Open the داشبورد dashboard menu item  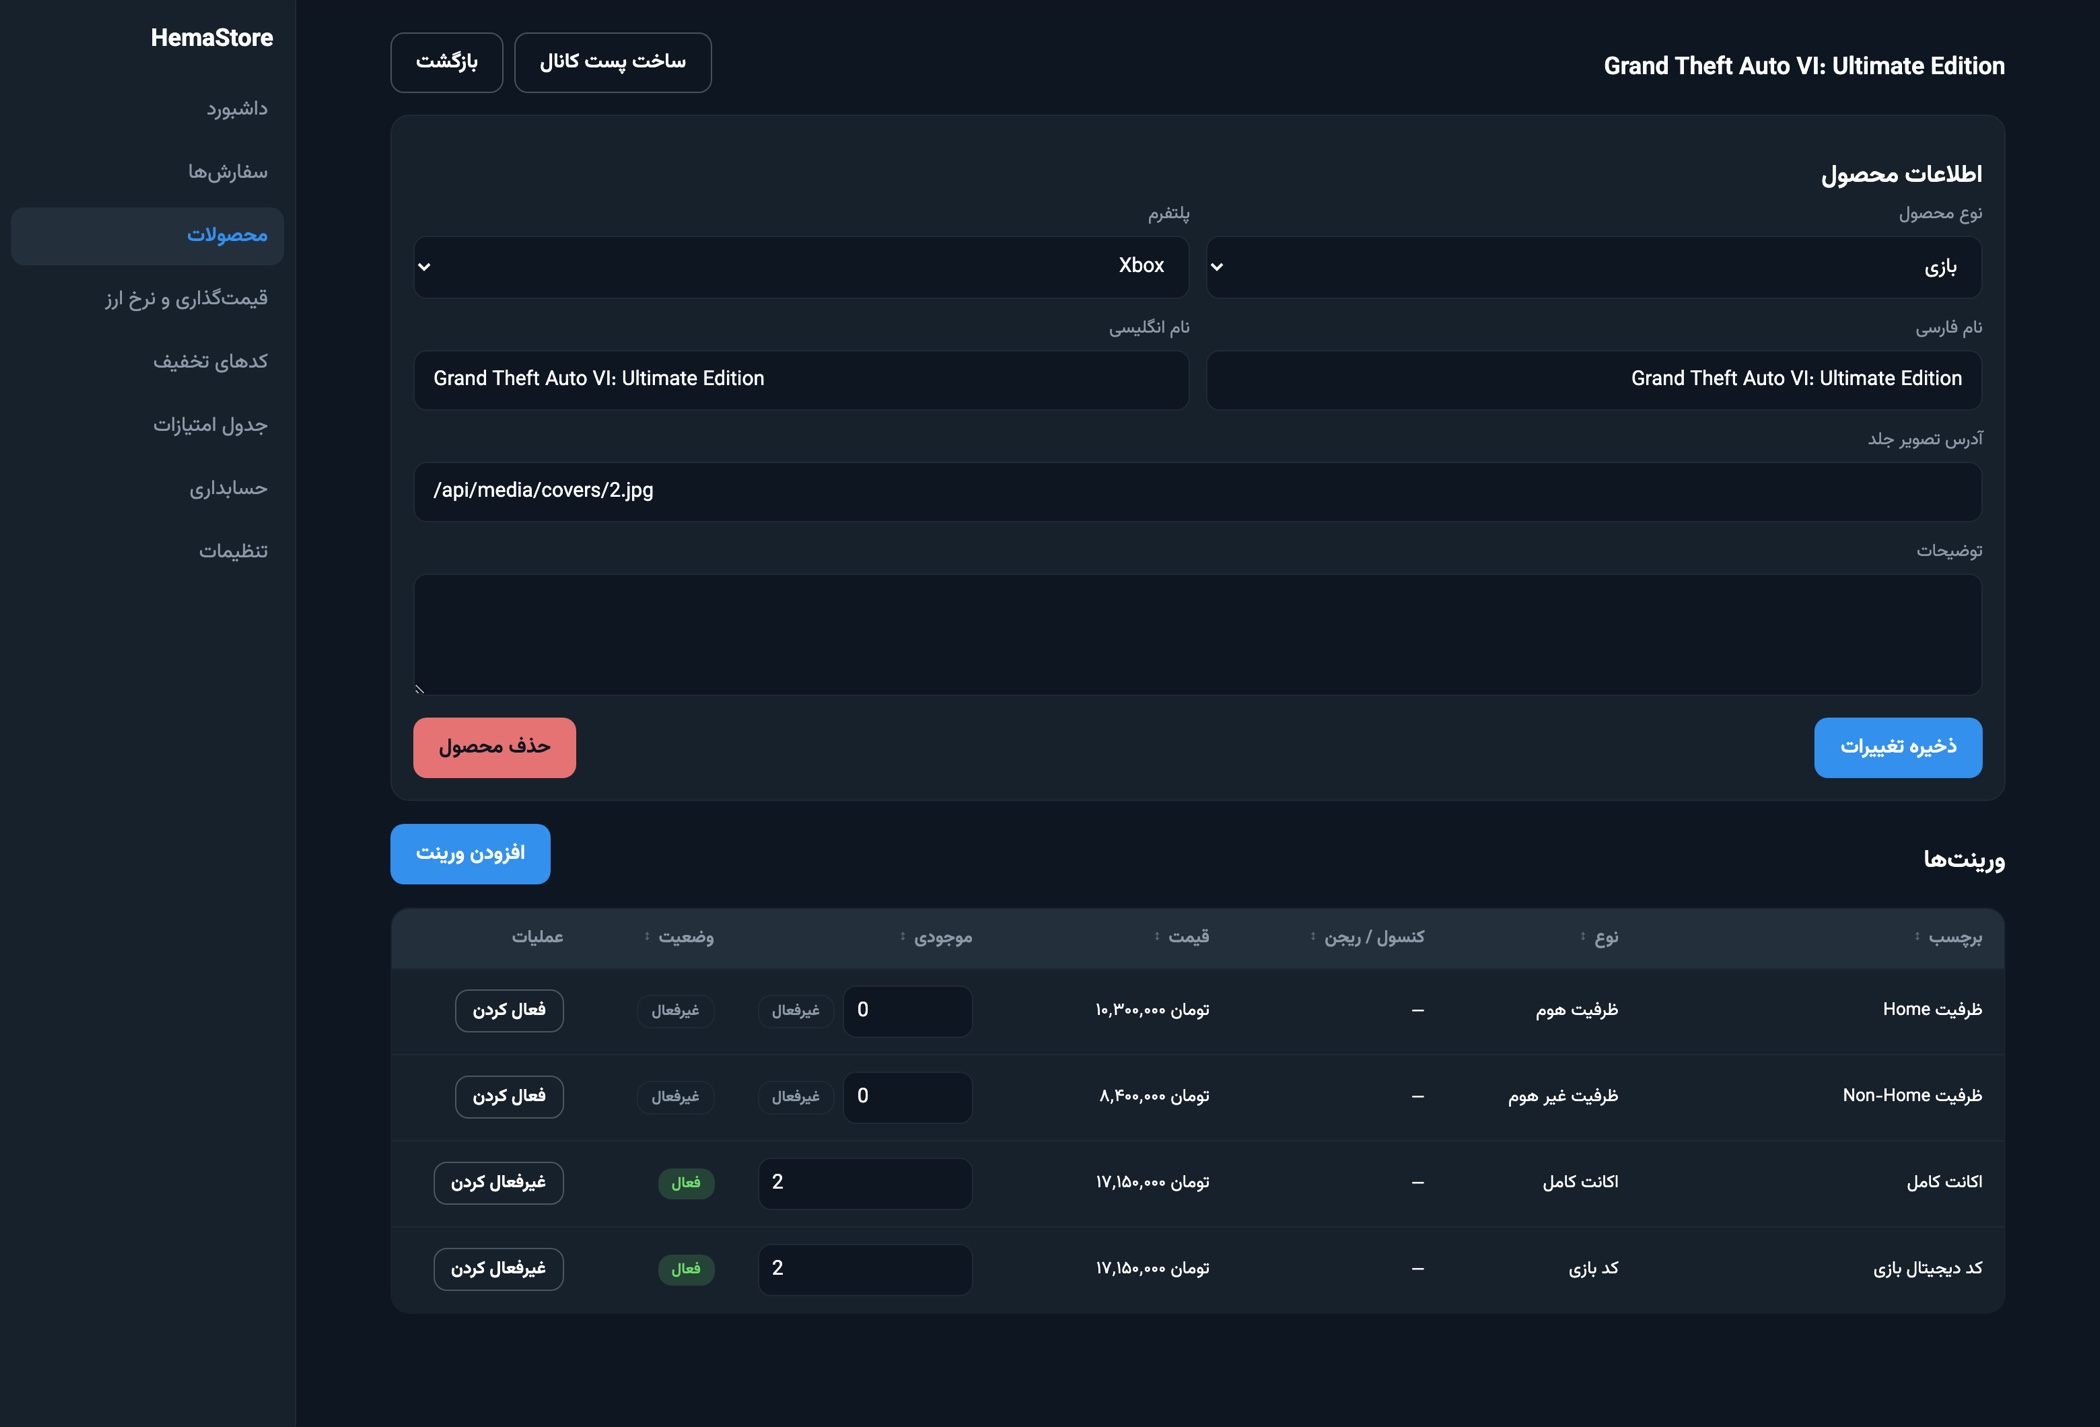pos(147,109)
